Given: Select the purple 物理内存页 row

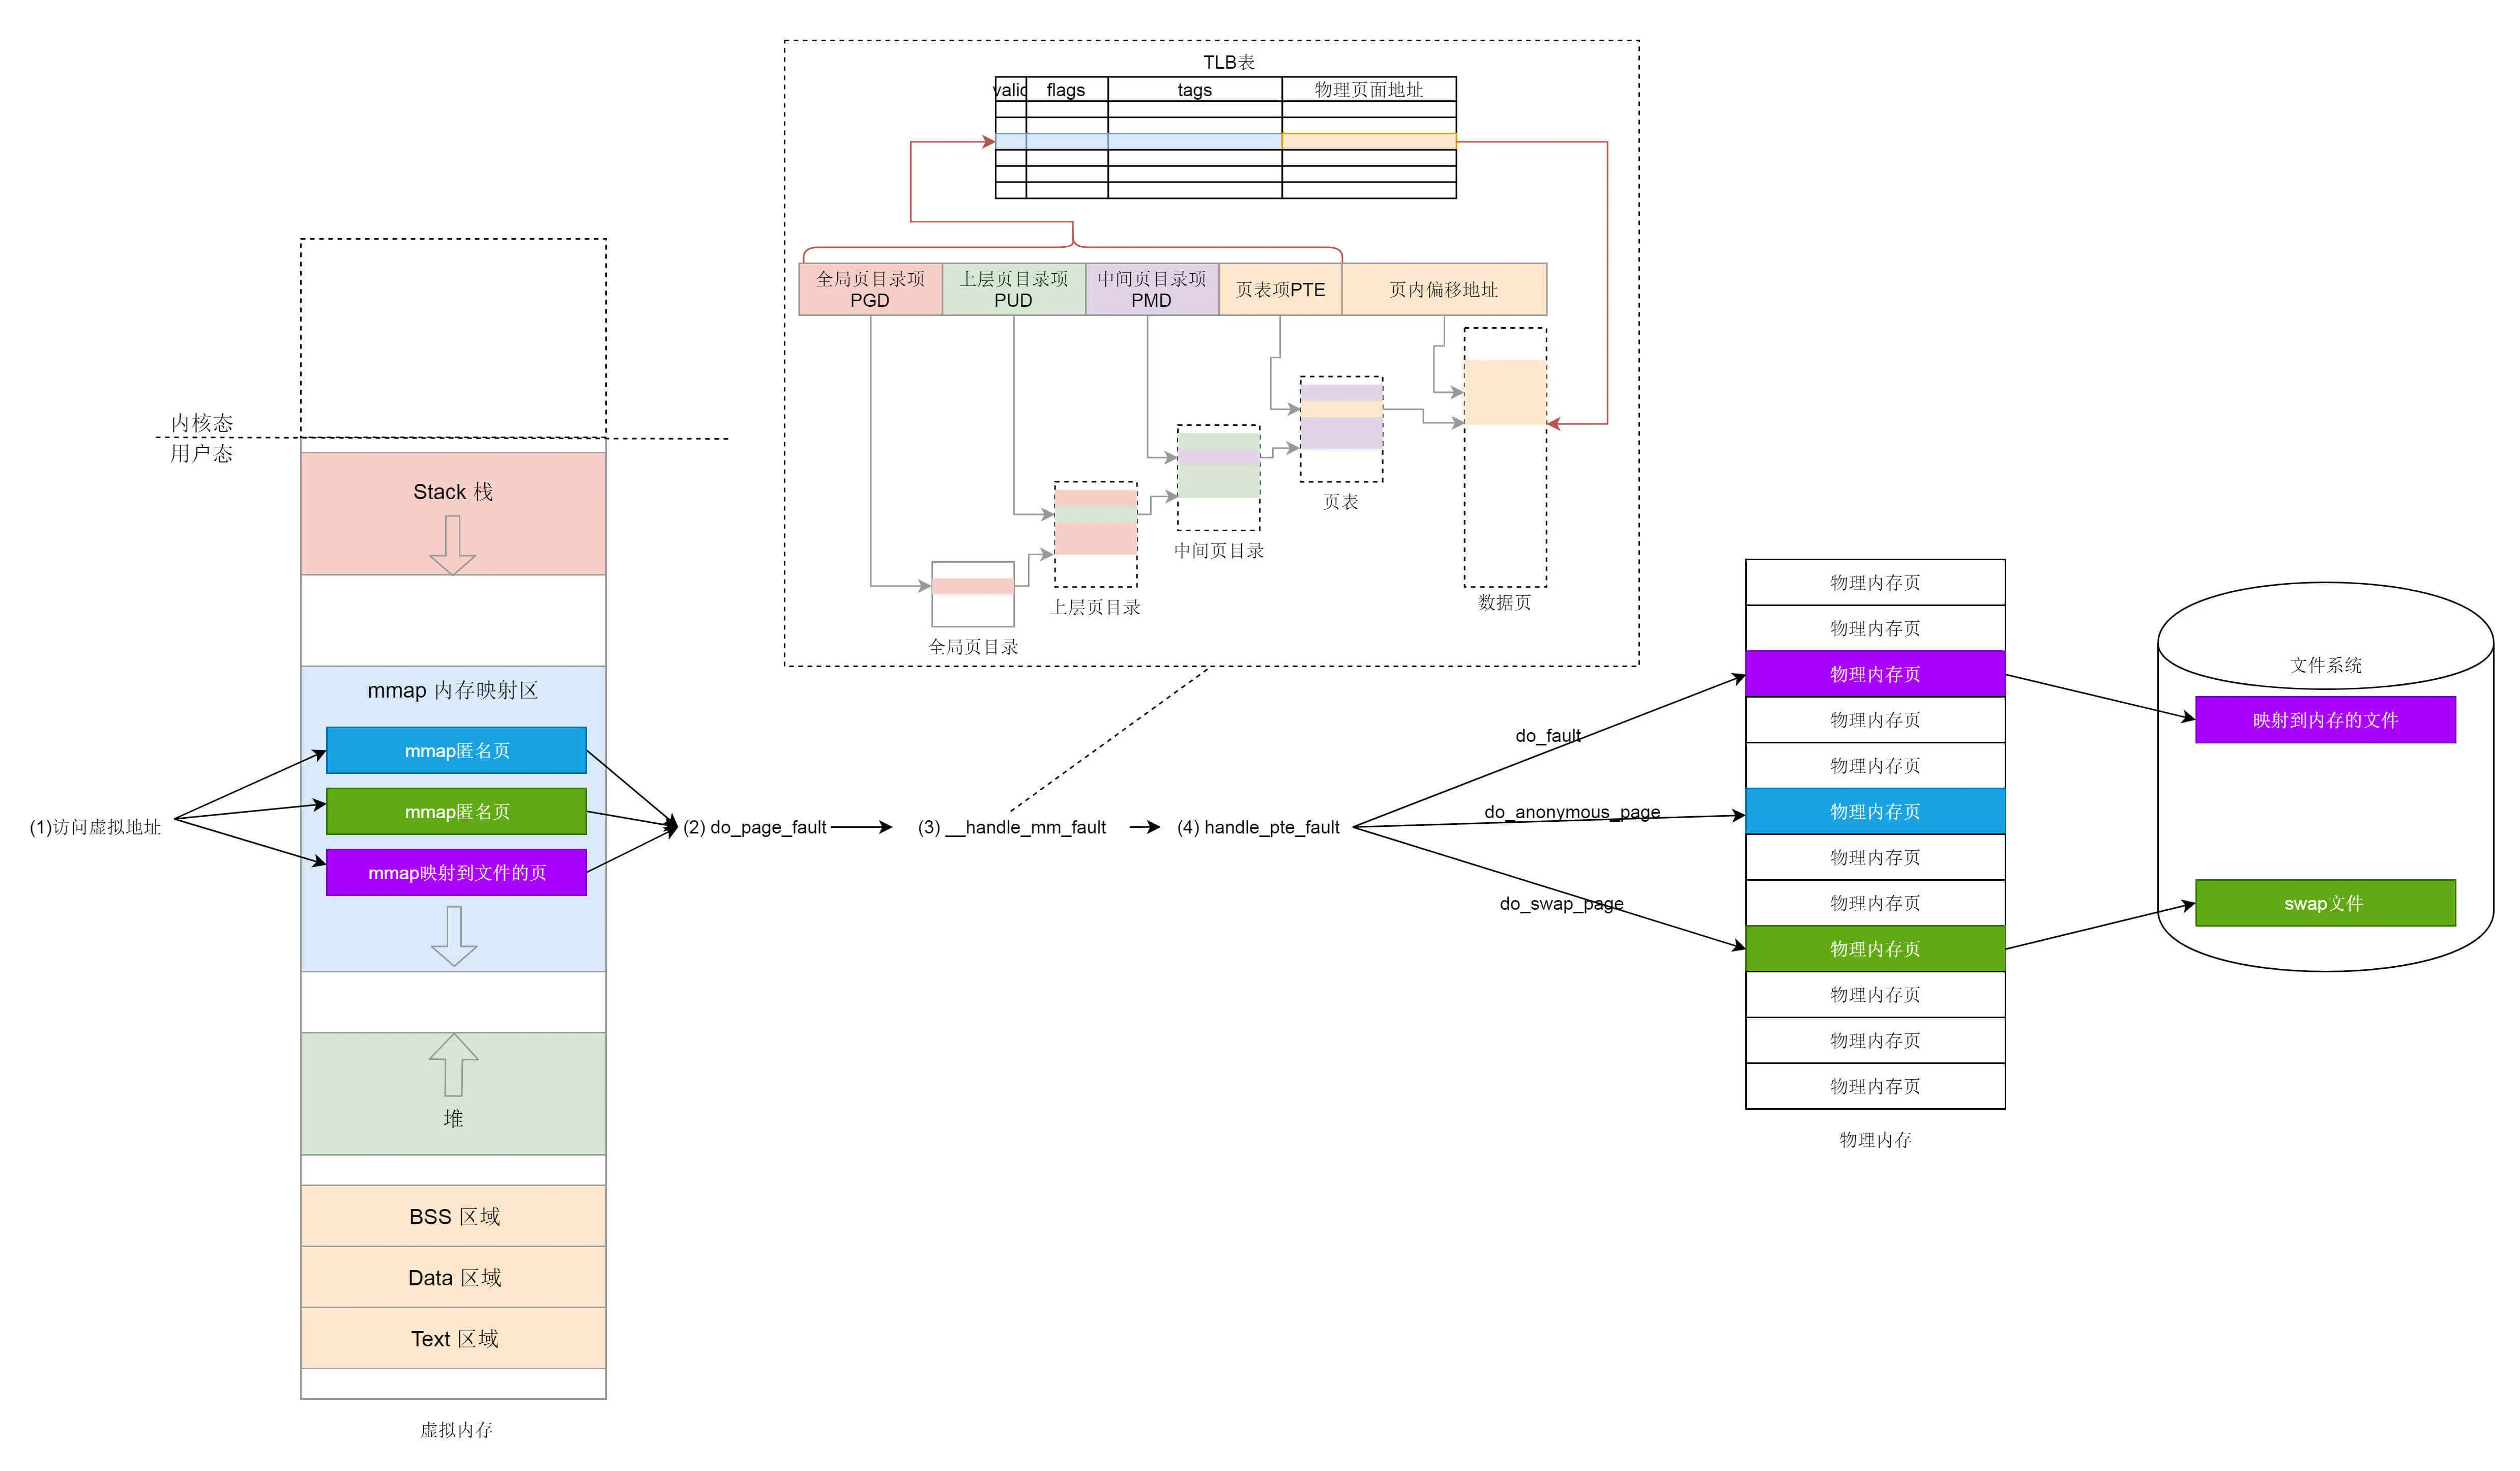Looking at the screenshot, I should tap(1874, 674).
